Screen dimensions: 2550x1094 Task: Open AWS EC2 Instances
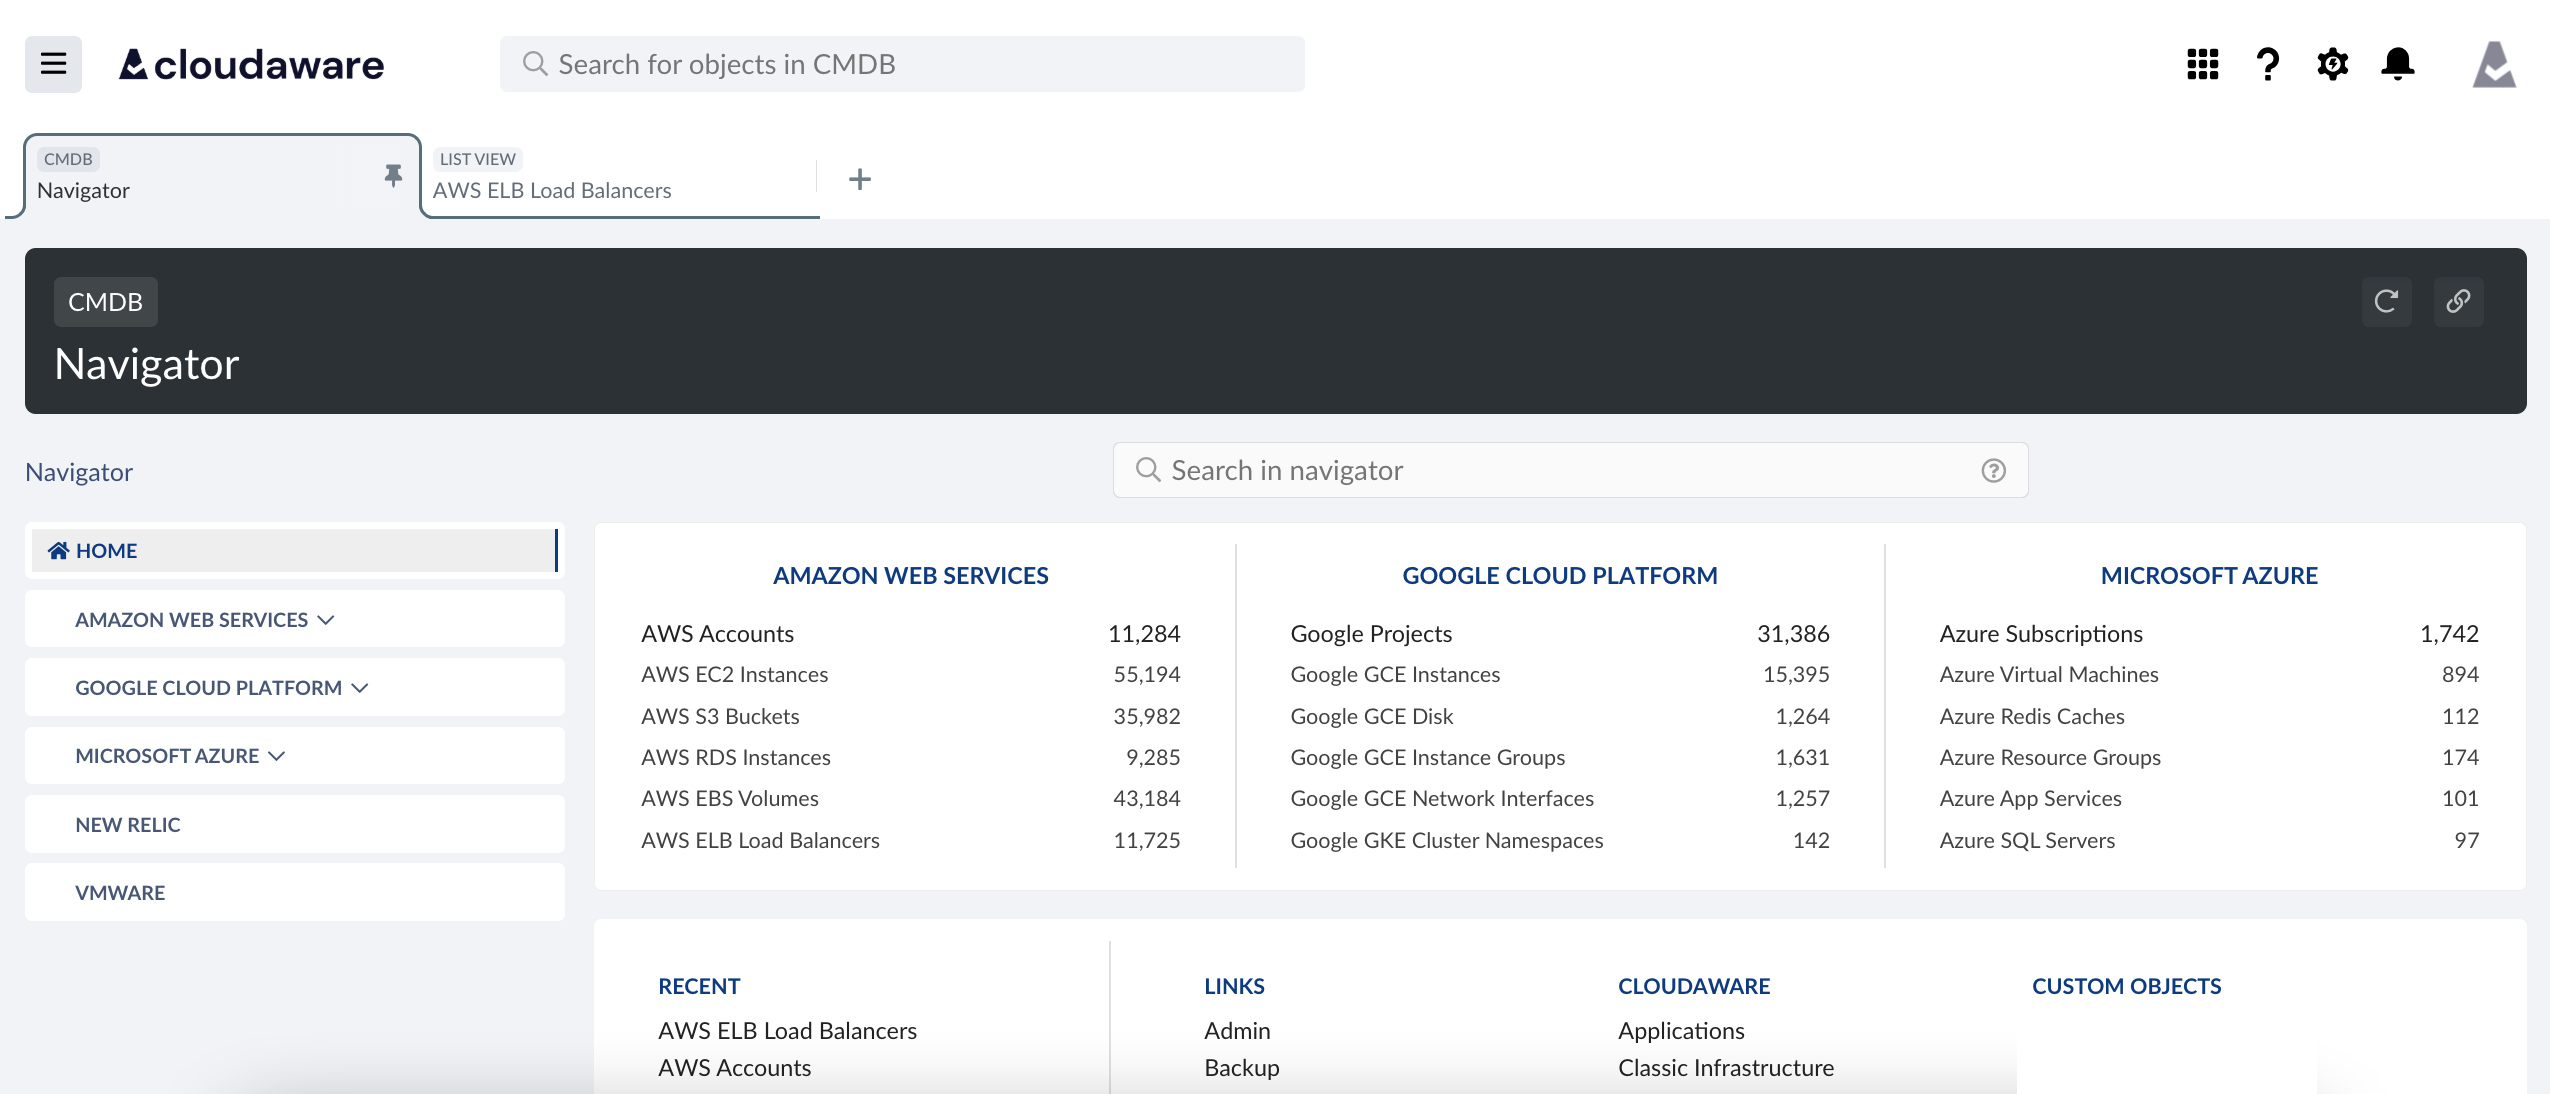point(734,674)
